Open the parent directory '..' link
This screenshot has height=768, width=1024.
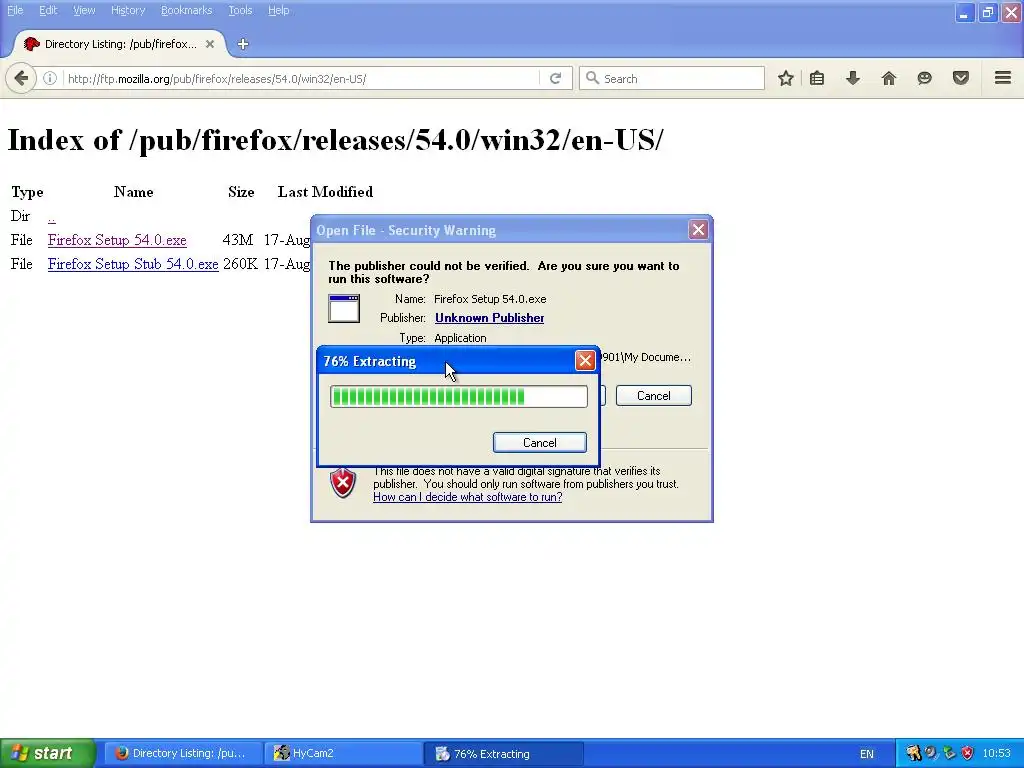coord(52,216)
